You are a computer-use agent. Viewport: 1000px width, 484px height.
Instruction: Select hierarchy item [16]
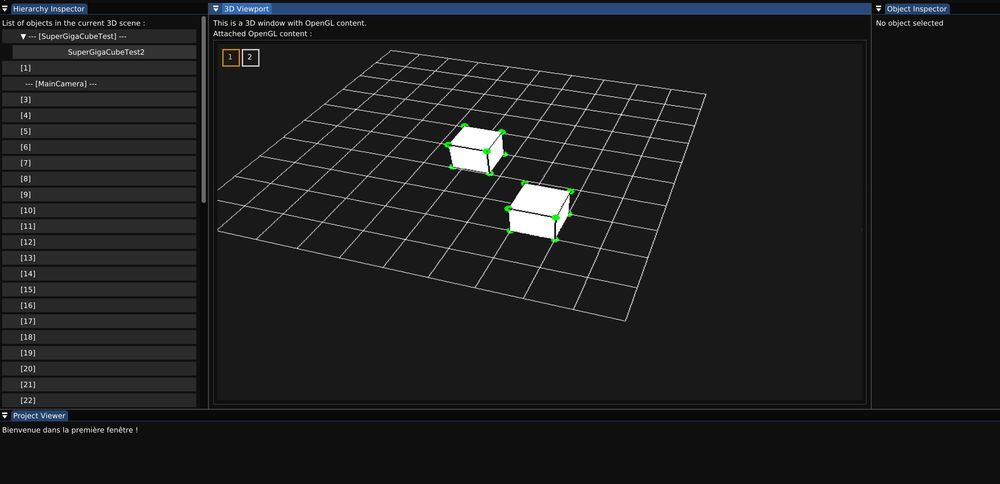click(x=99, y=305)
